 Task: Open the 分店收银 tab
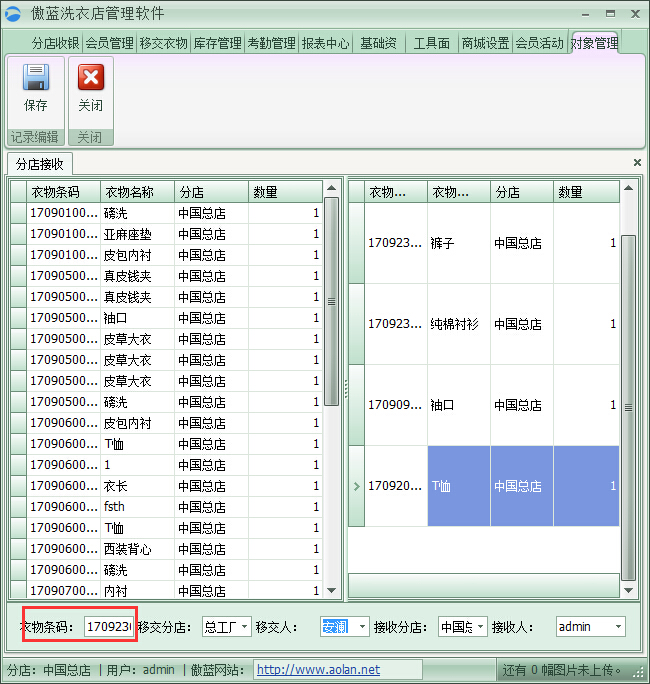coord(55,43)
